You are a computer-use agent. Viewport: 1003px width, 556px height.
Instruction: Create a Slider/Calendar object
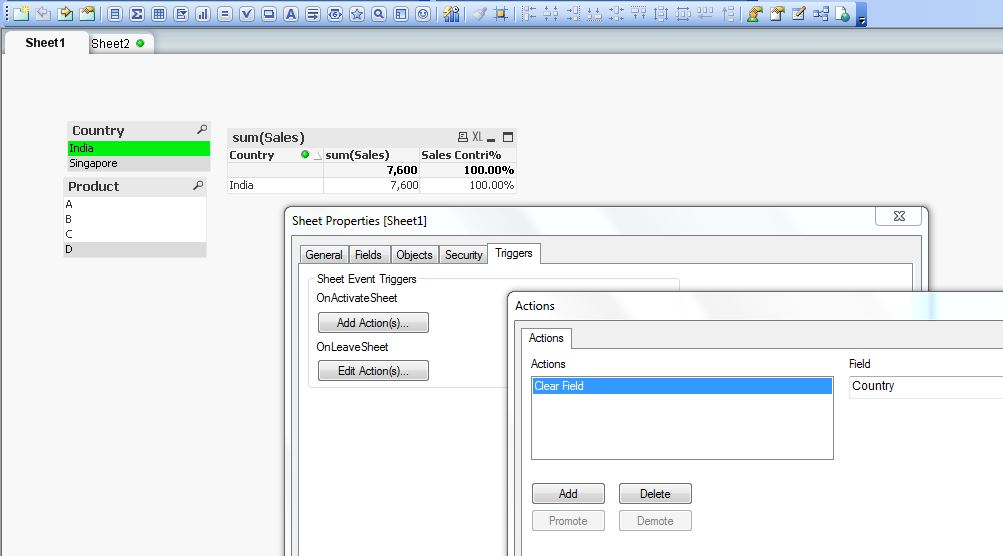pos(335,13)
